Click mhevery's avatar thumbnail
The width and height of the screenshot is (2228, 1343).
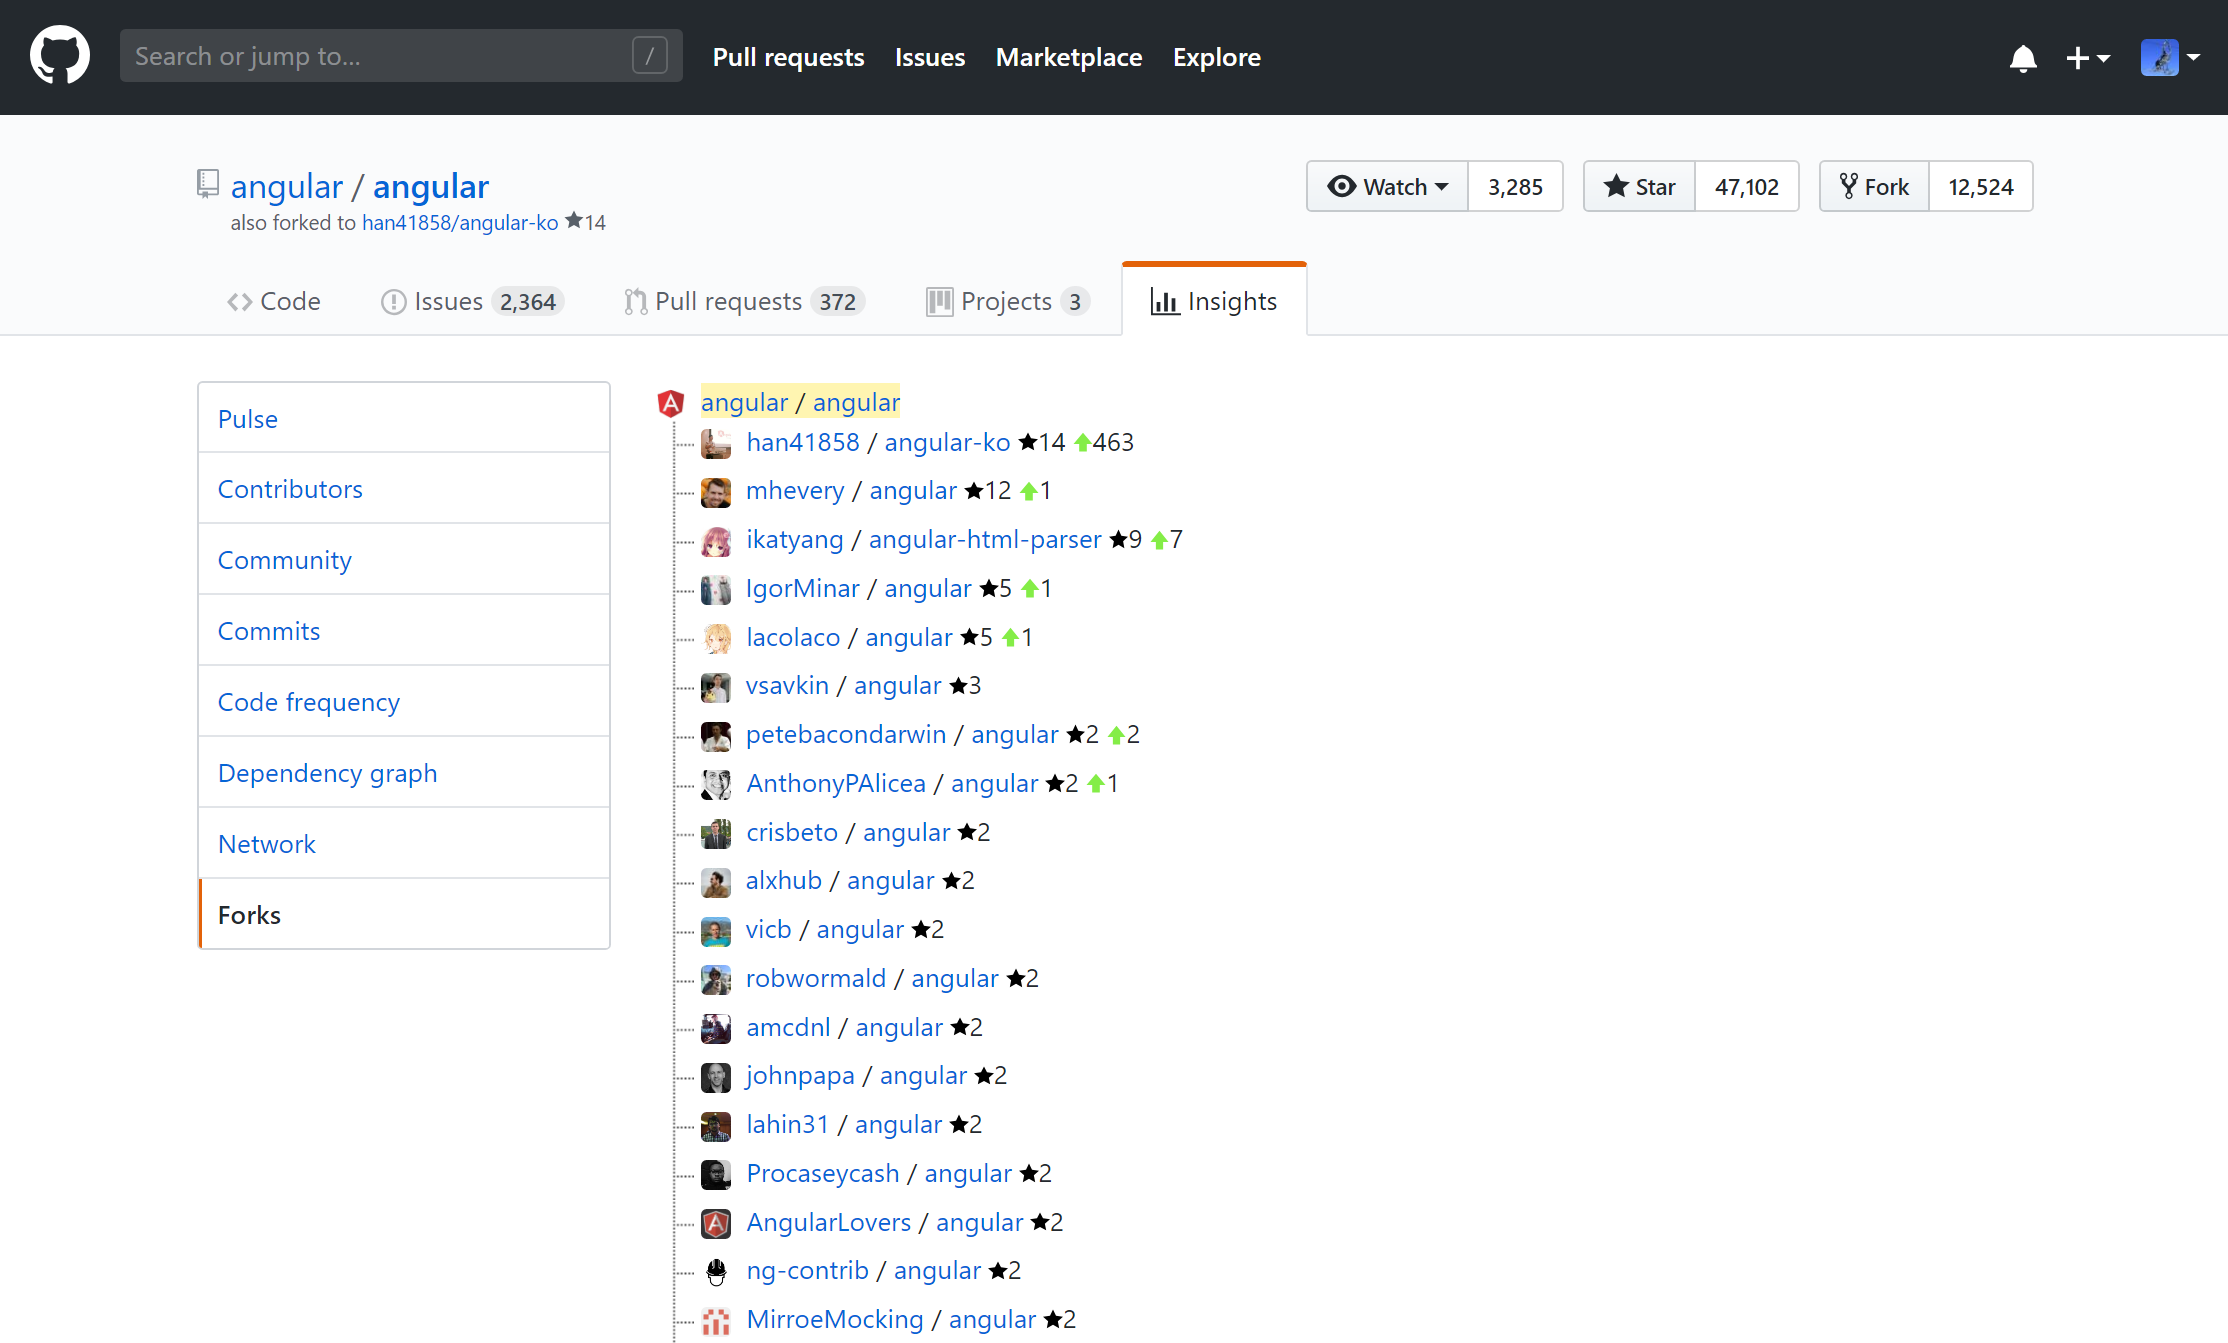click(x=716, y=491)
